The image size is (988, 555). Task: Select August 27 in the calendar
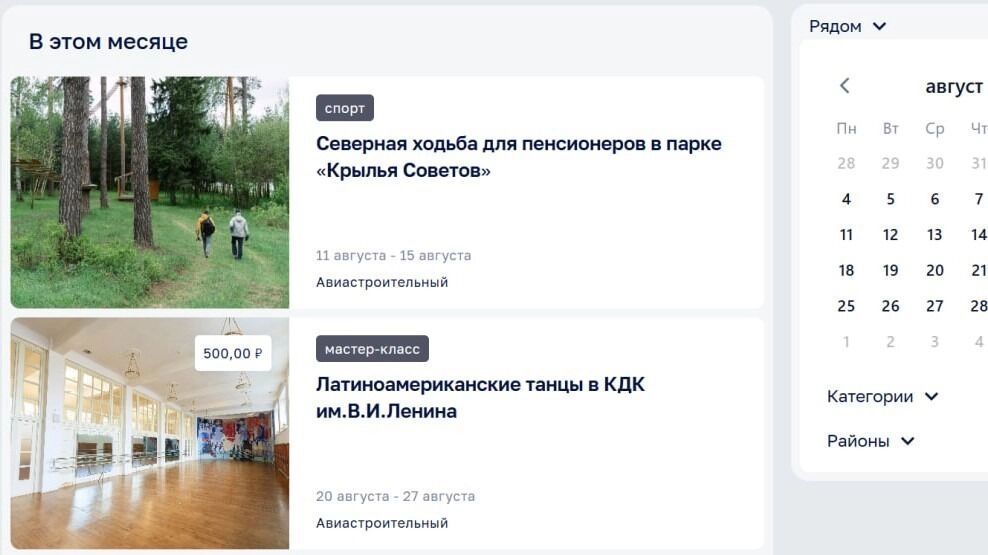(934, 306)
